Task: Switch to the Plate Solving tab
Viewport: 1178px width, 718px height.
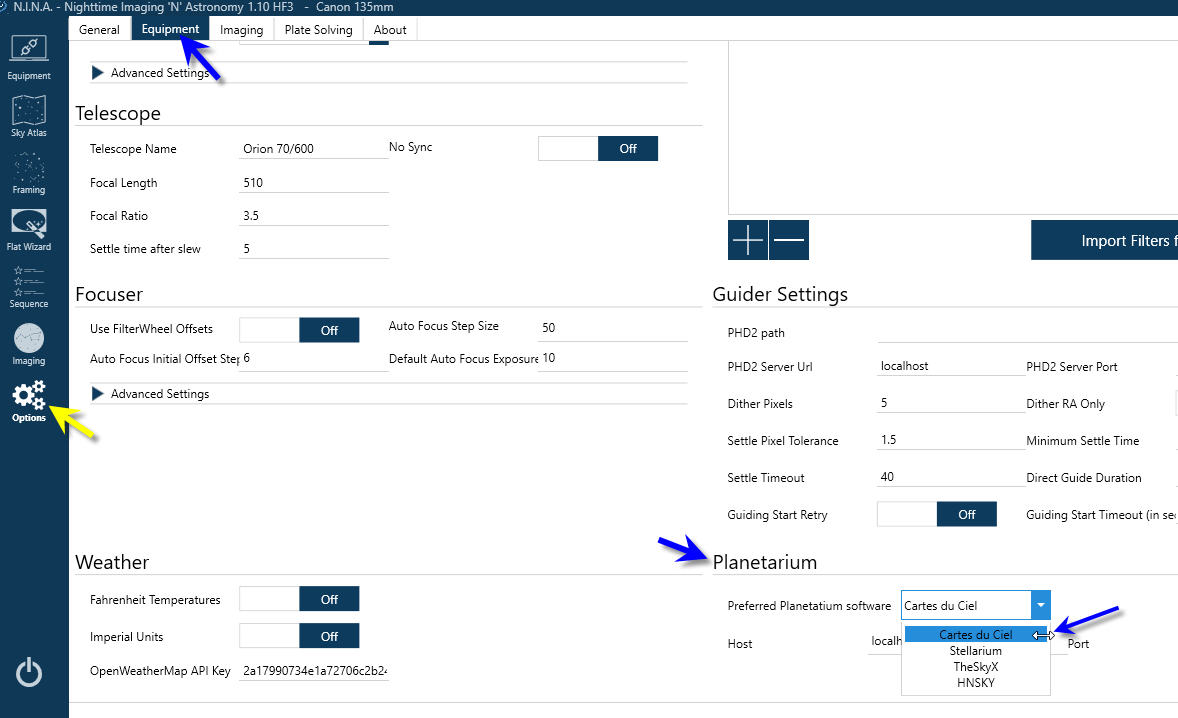Action: click(x=318, y=30)
